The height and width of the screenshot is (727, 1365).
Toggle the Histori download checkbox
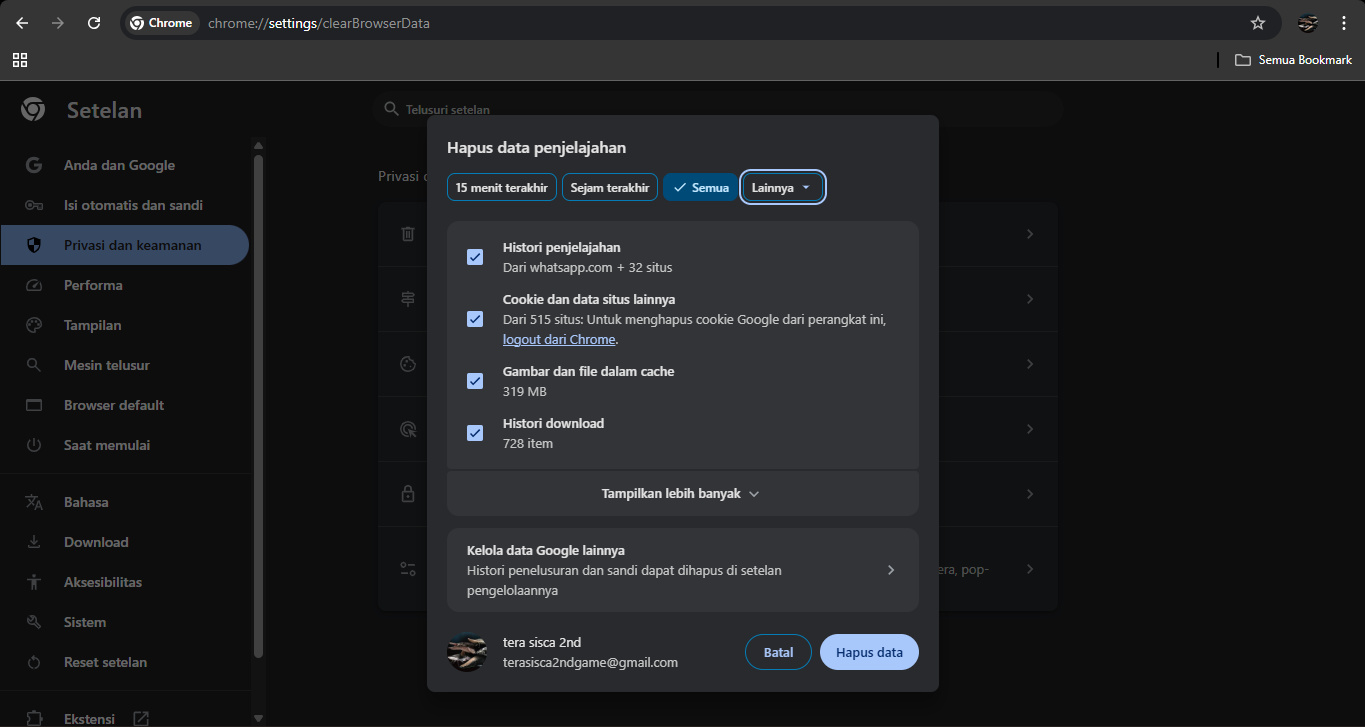(x=475, y=433)
